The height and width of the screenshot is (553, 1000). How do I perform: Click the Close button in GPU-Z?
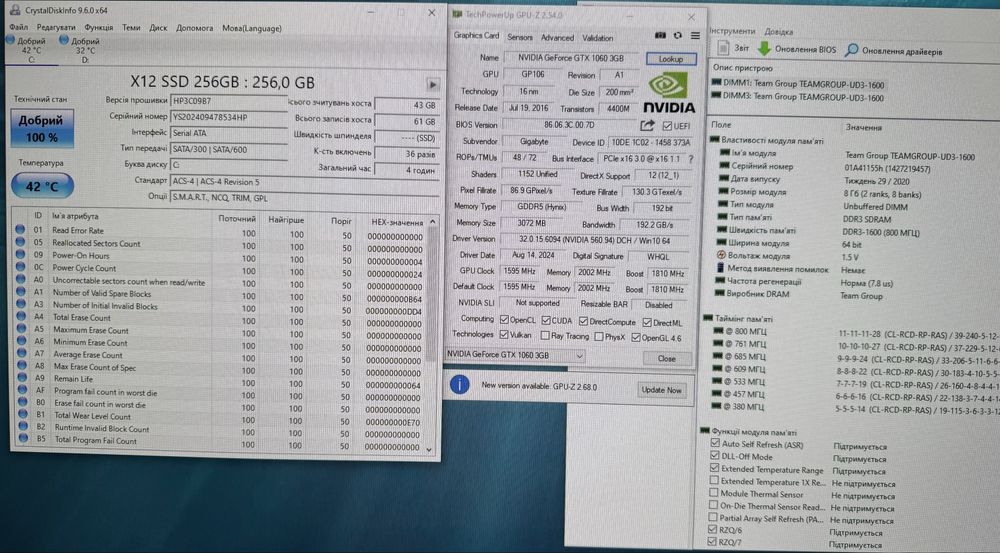tap(666, 358)
